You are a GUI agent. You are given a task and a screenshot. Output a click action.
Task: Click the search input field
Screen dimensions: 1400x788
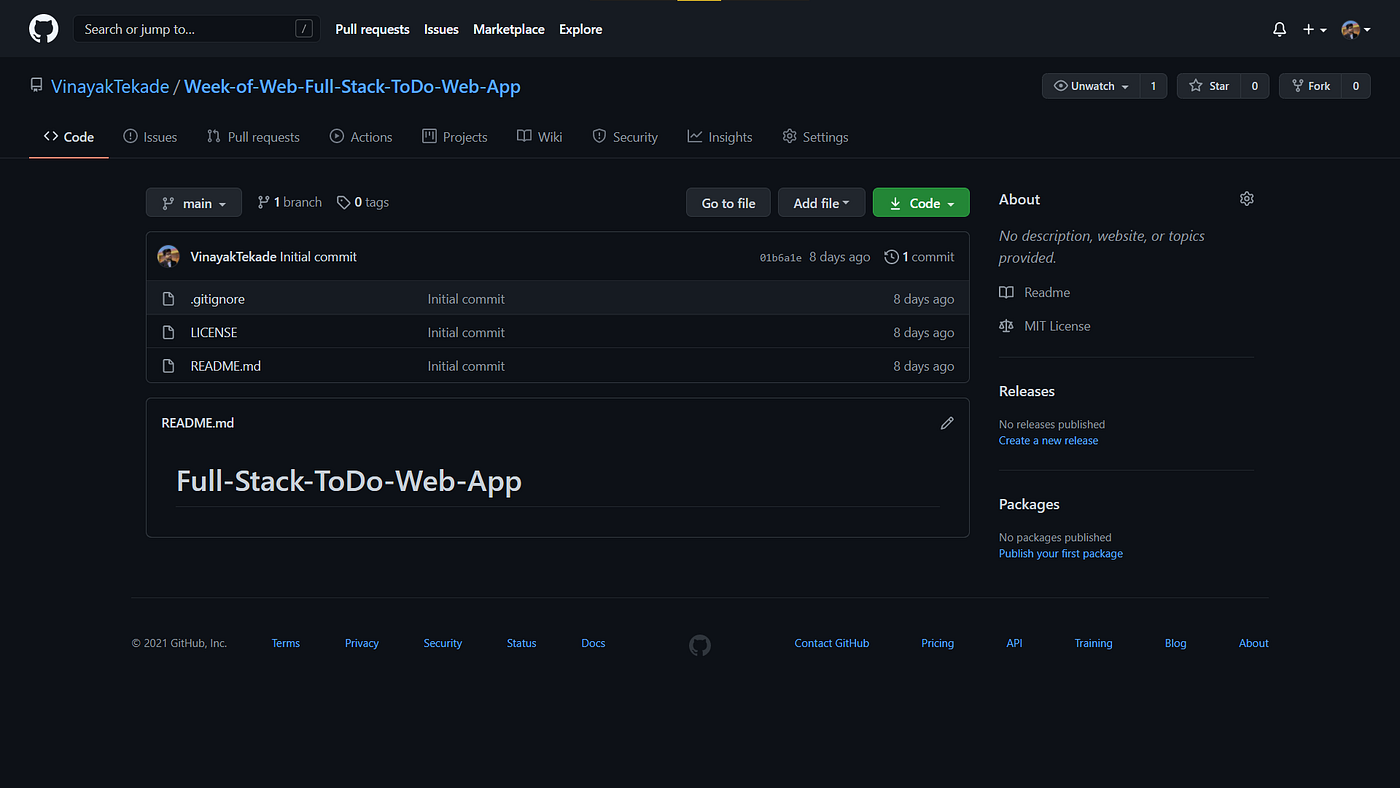(x=196, y=28)
